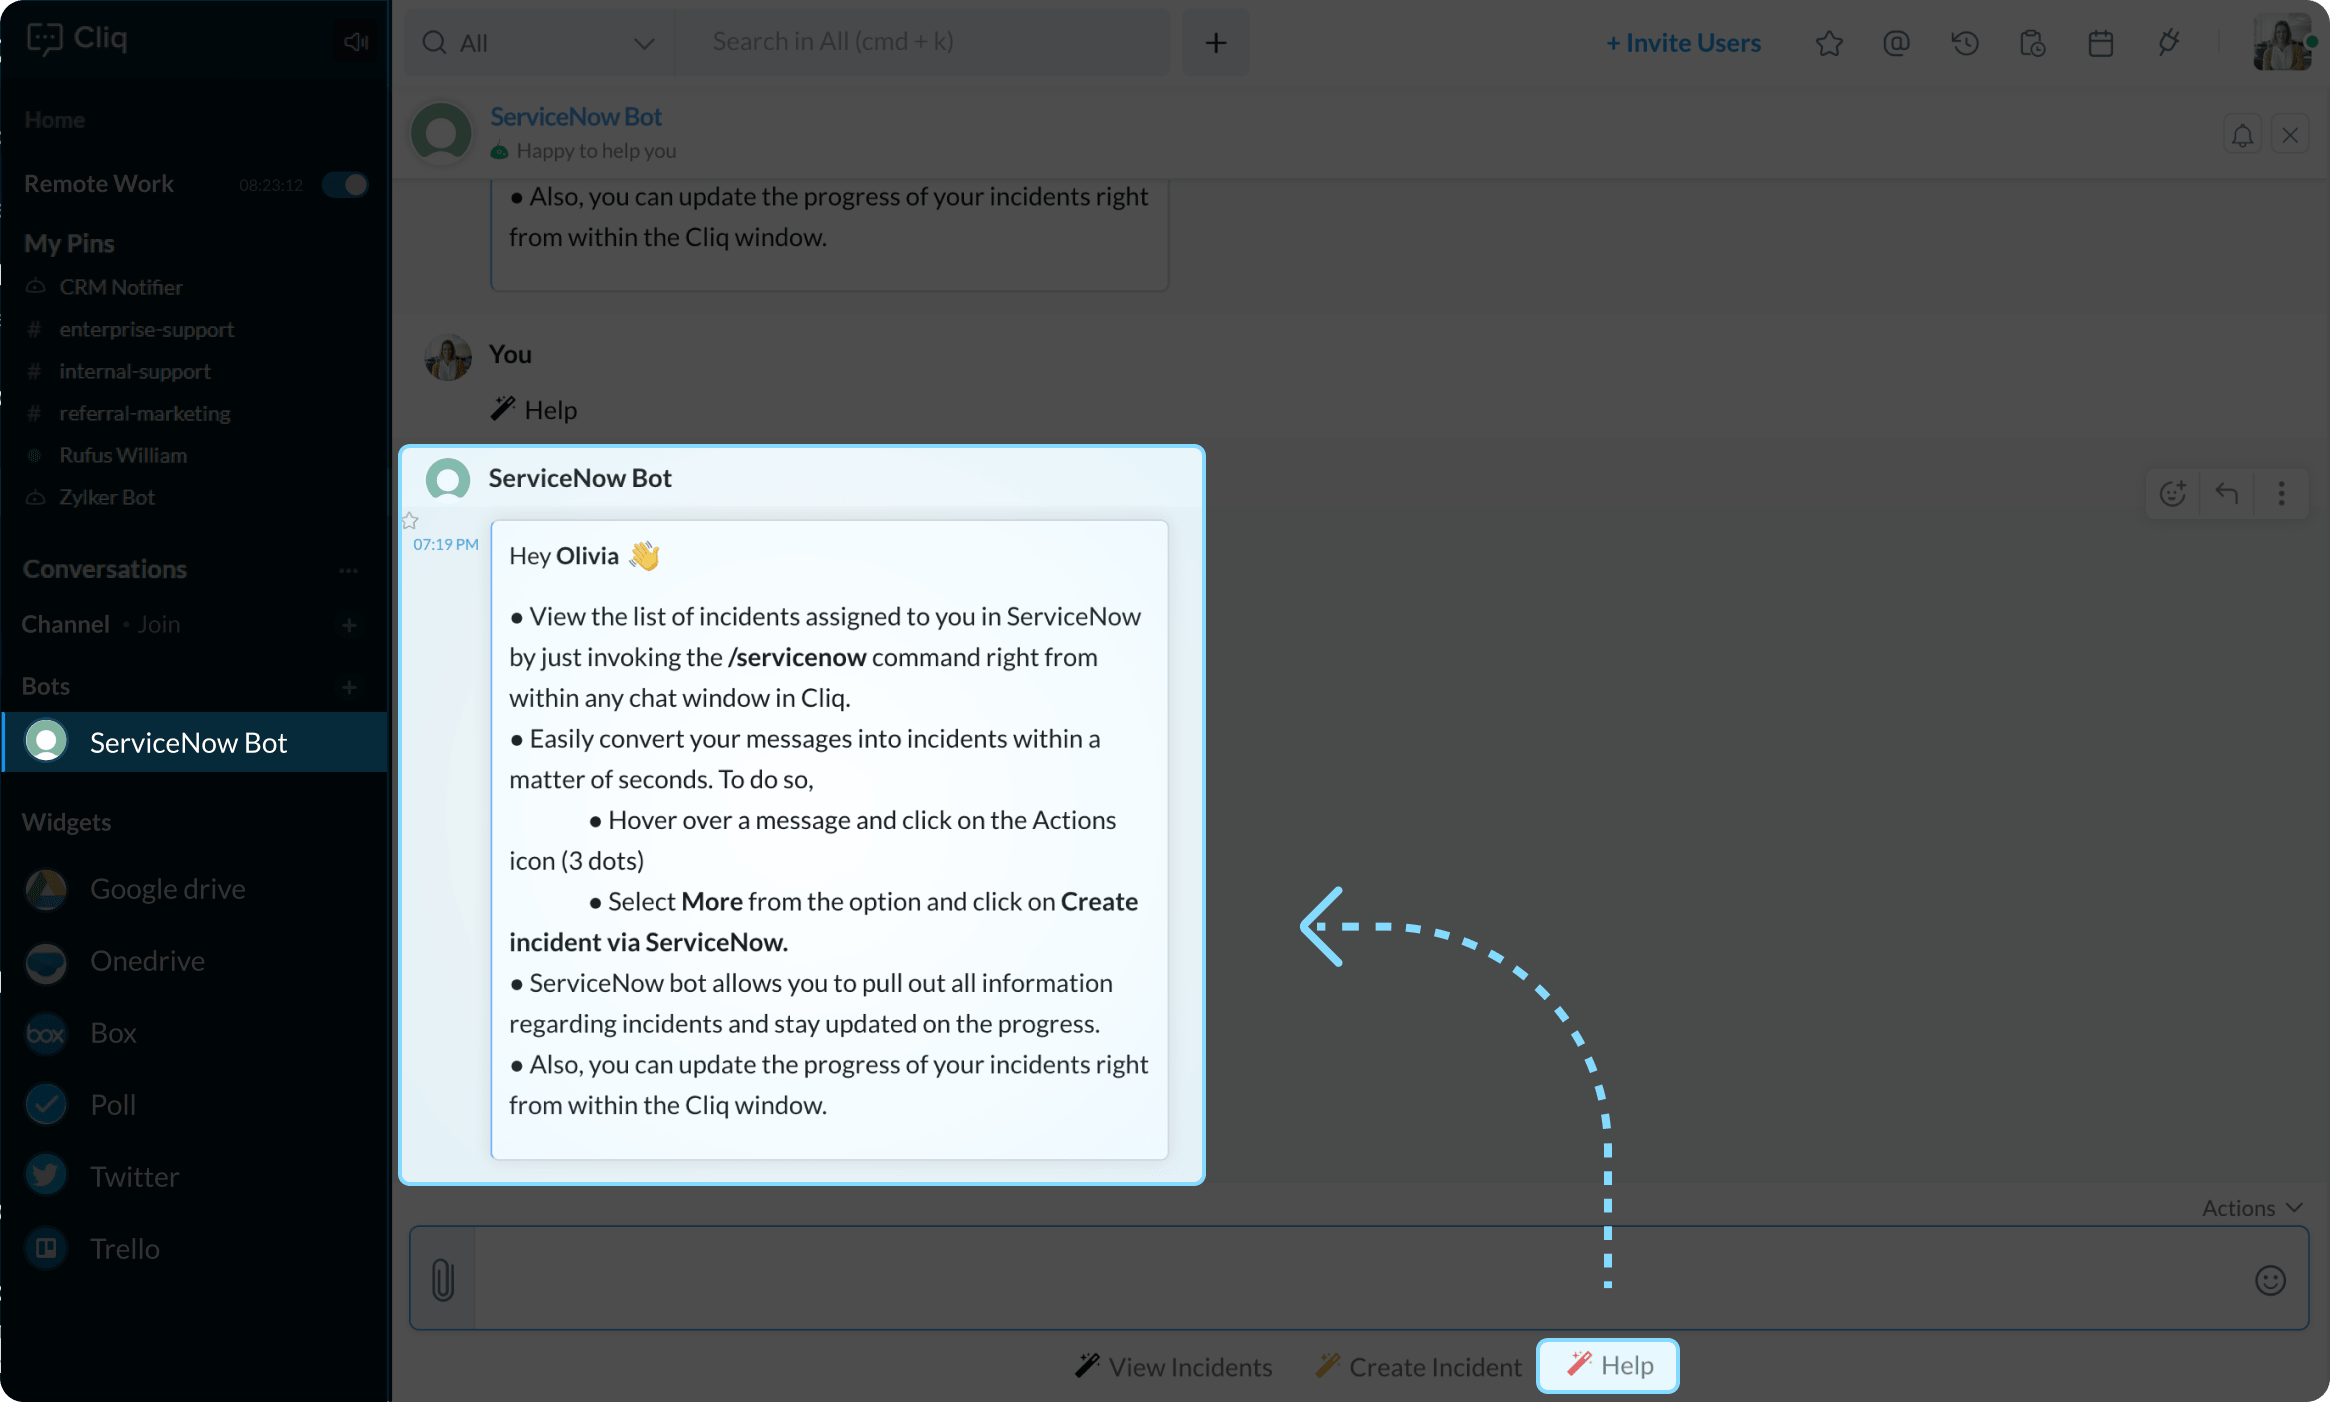Open user profile avatar

coord(2282,43)
